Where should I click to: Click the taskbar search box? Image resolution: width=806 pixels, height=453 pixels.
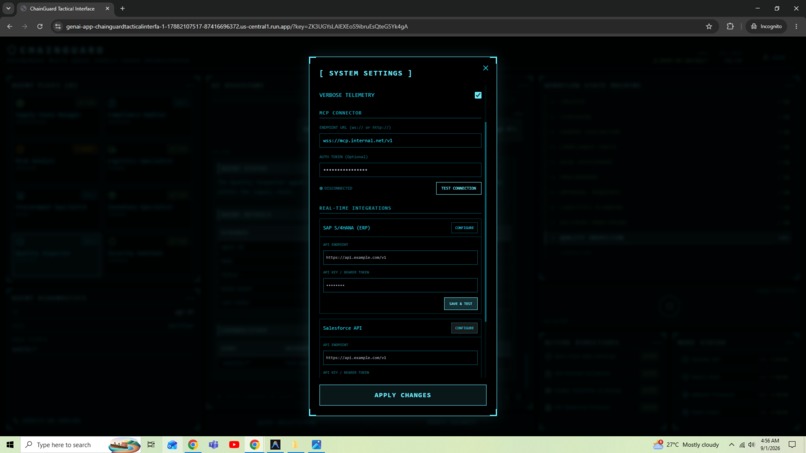click(x=81, y=444)
